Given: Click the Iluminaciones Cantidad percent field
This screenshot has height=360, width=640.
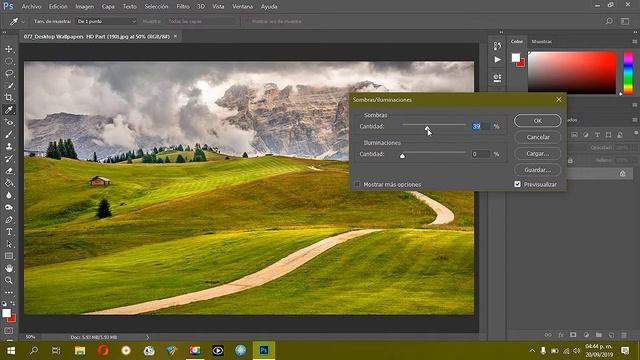Looking at the screenshot, I should 481,154.
